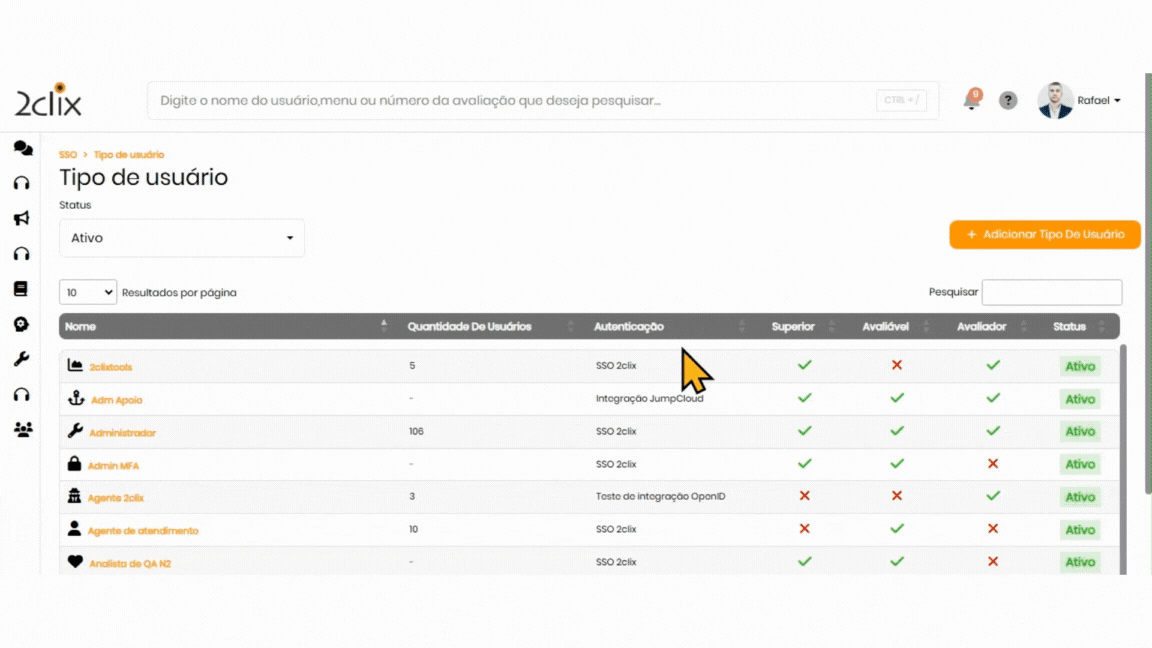Open the notifications bell
The width and height of the screenshot is (1152, 648).
(971, 100)
